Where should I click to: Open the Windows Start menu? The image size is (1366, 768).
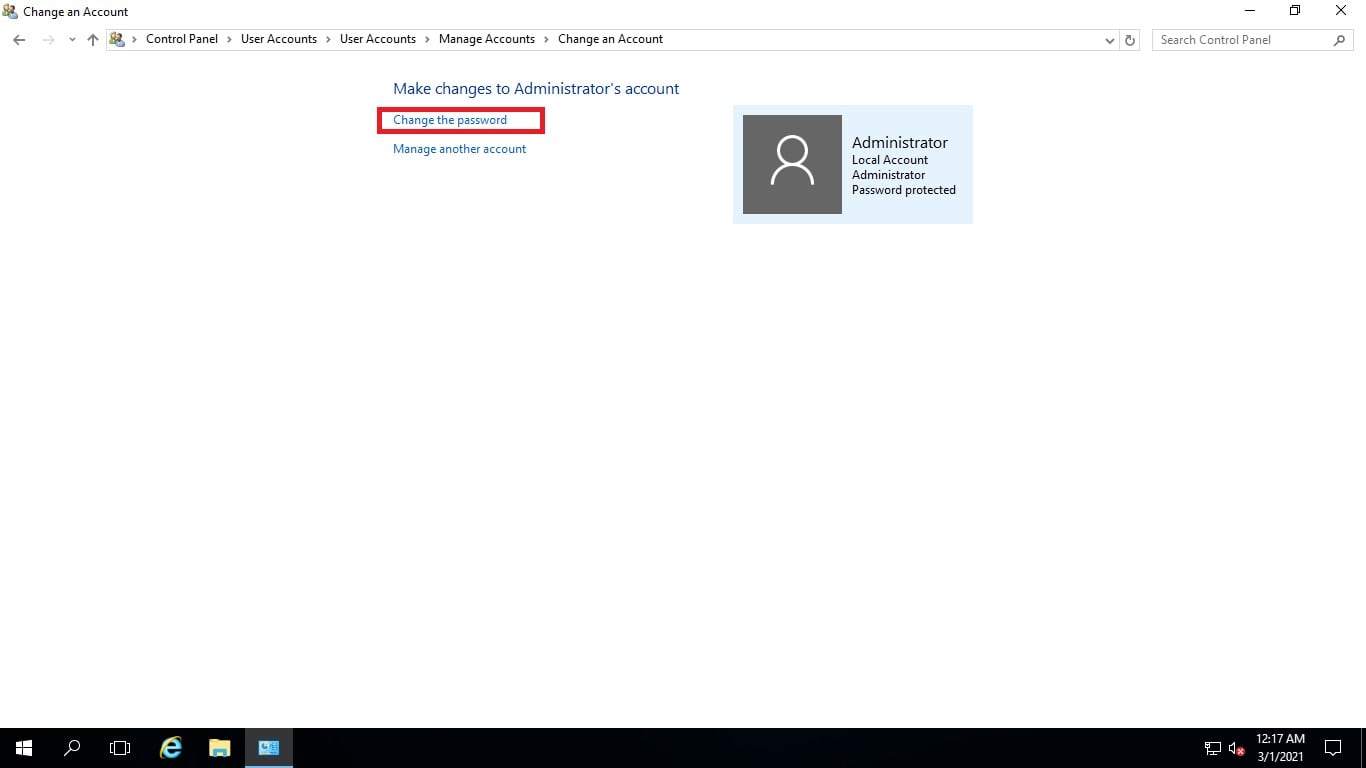click(24, 747)
